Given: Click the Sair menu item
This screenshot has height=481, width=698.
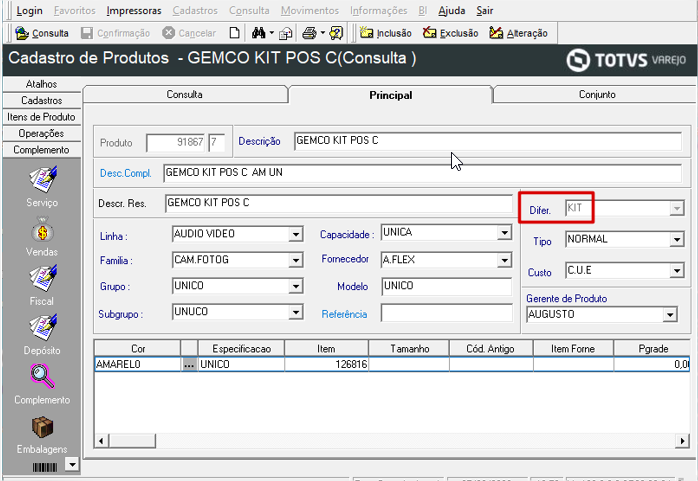Looking at the screenshot, I should [485, 10].
